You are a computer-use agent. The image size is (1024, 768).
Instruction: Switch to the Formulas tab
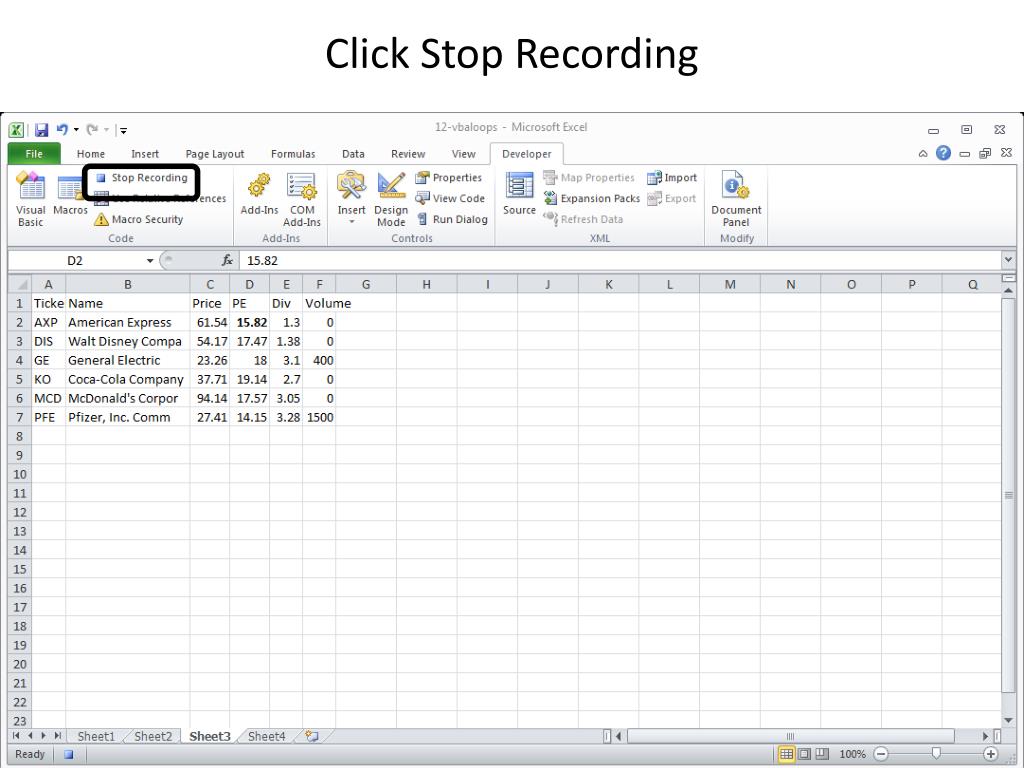[x=293, y=153]
